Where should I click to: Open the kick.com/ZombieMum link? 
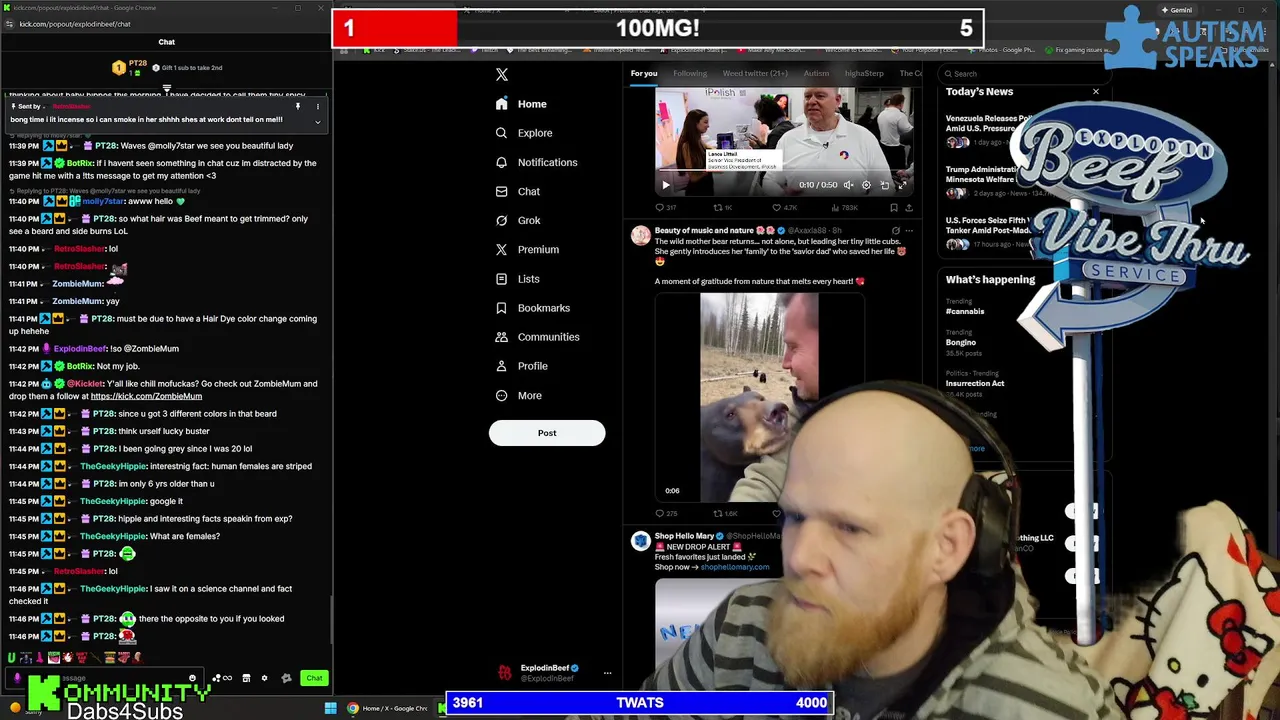pos(146,396)
